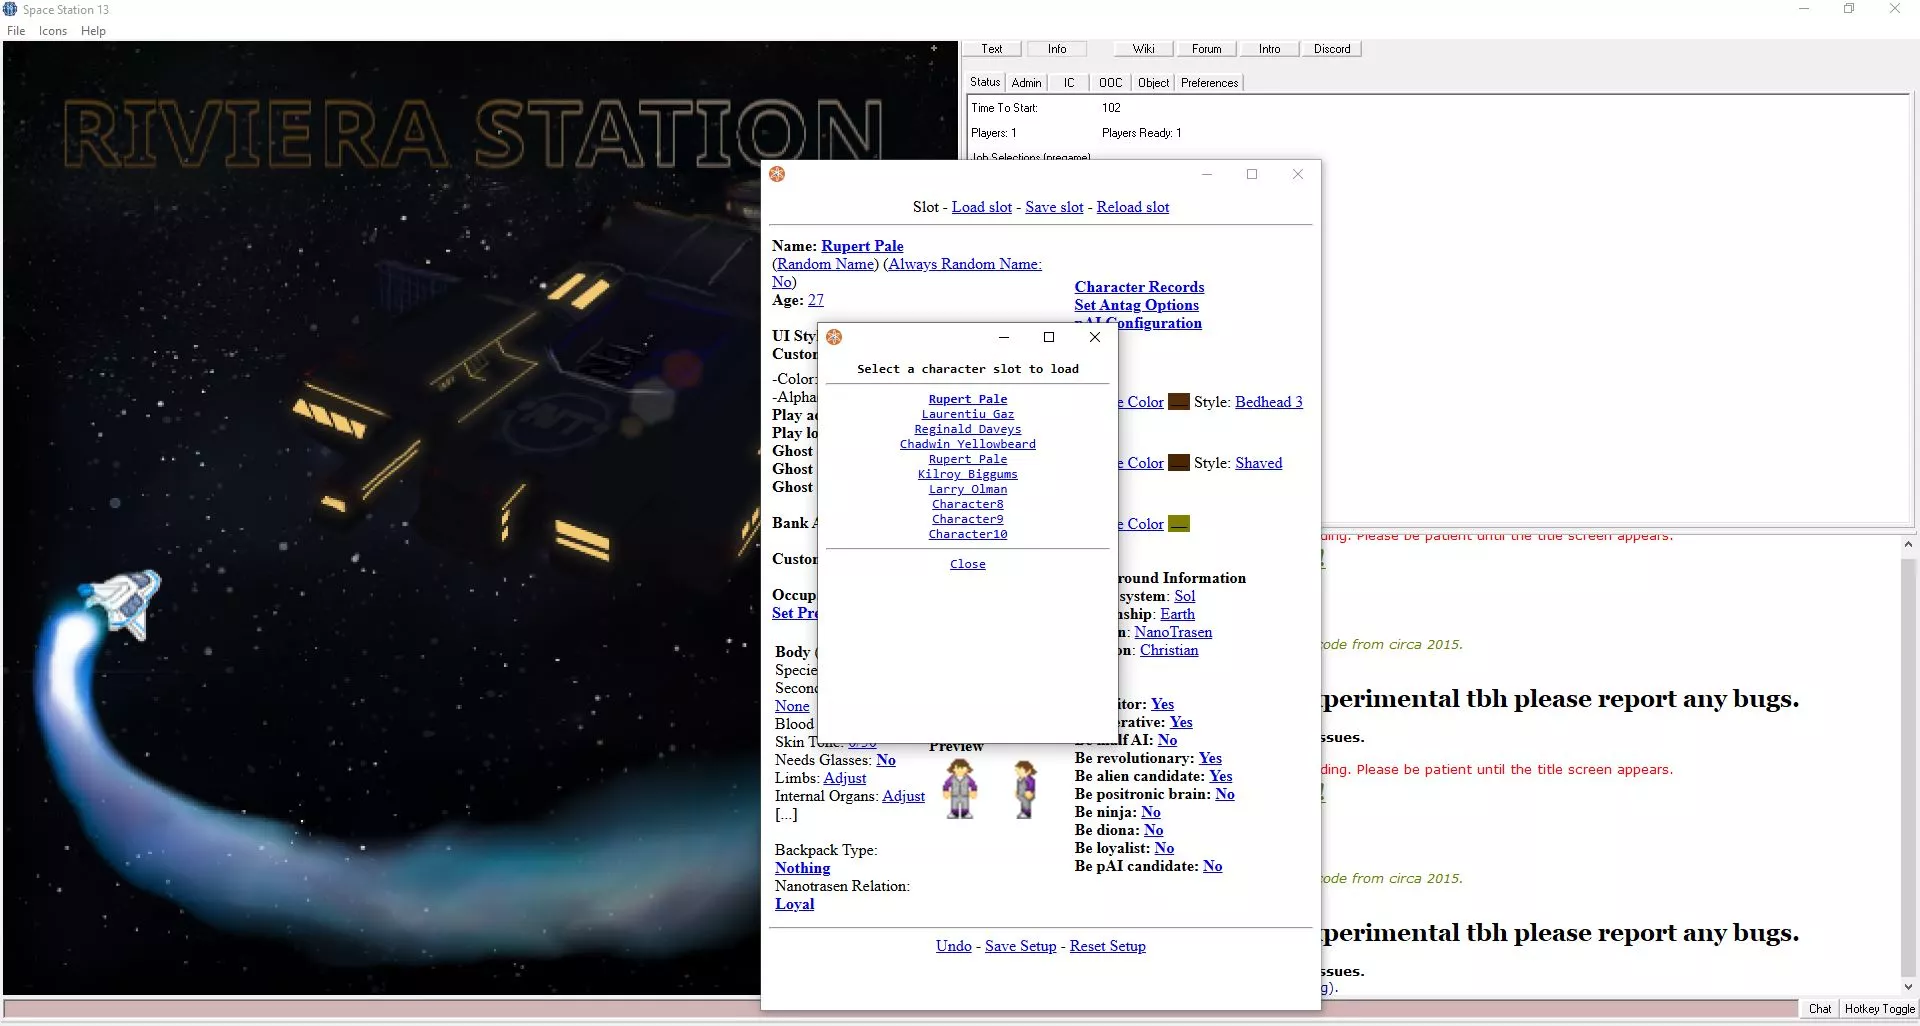
Task: Click the Close link in slot dialog
Action: [x=968, y=564]
